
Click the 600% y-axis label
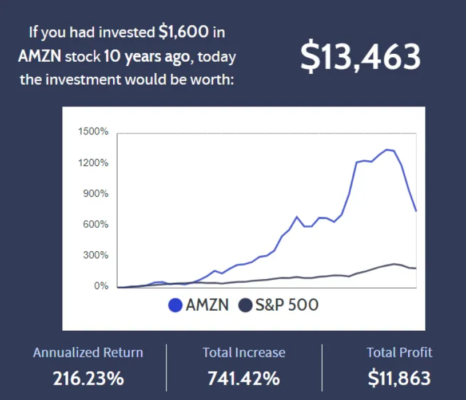96,224
